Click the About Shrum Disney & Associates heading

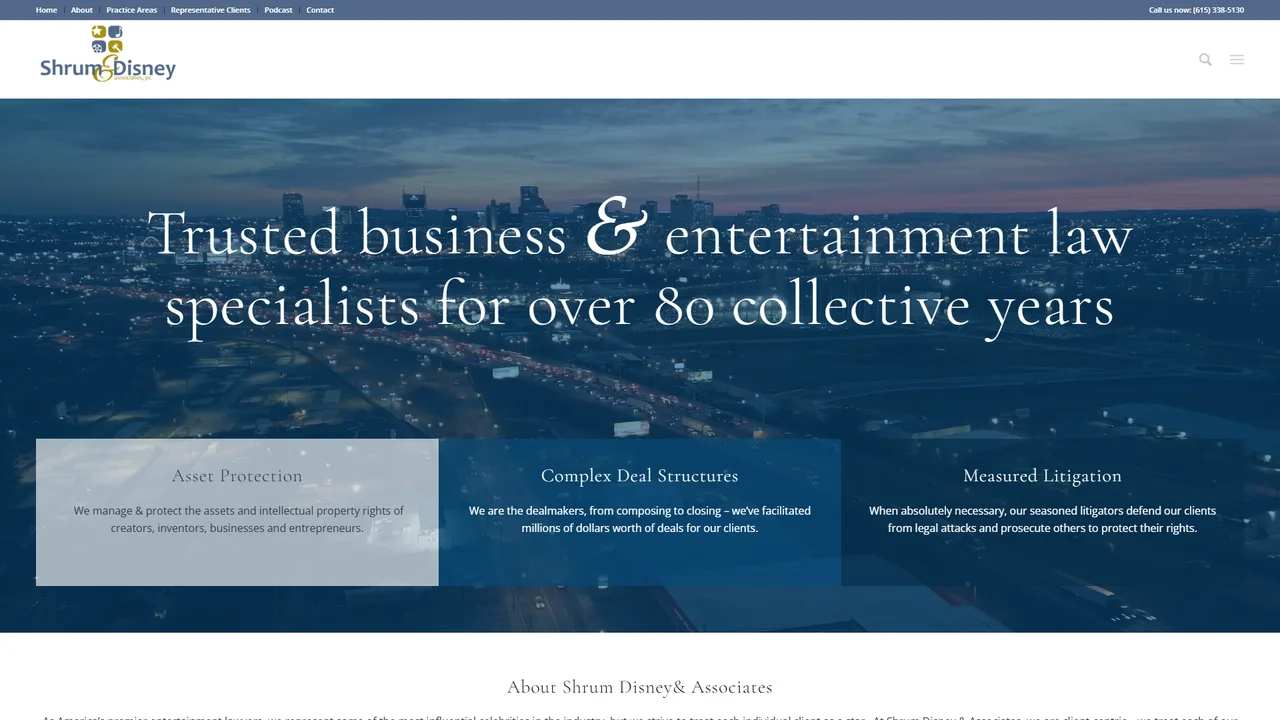[x=640, y=687]
